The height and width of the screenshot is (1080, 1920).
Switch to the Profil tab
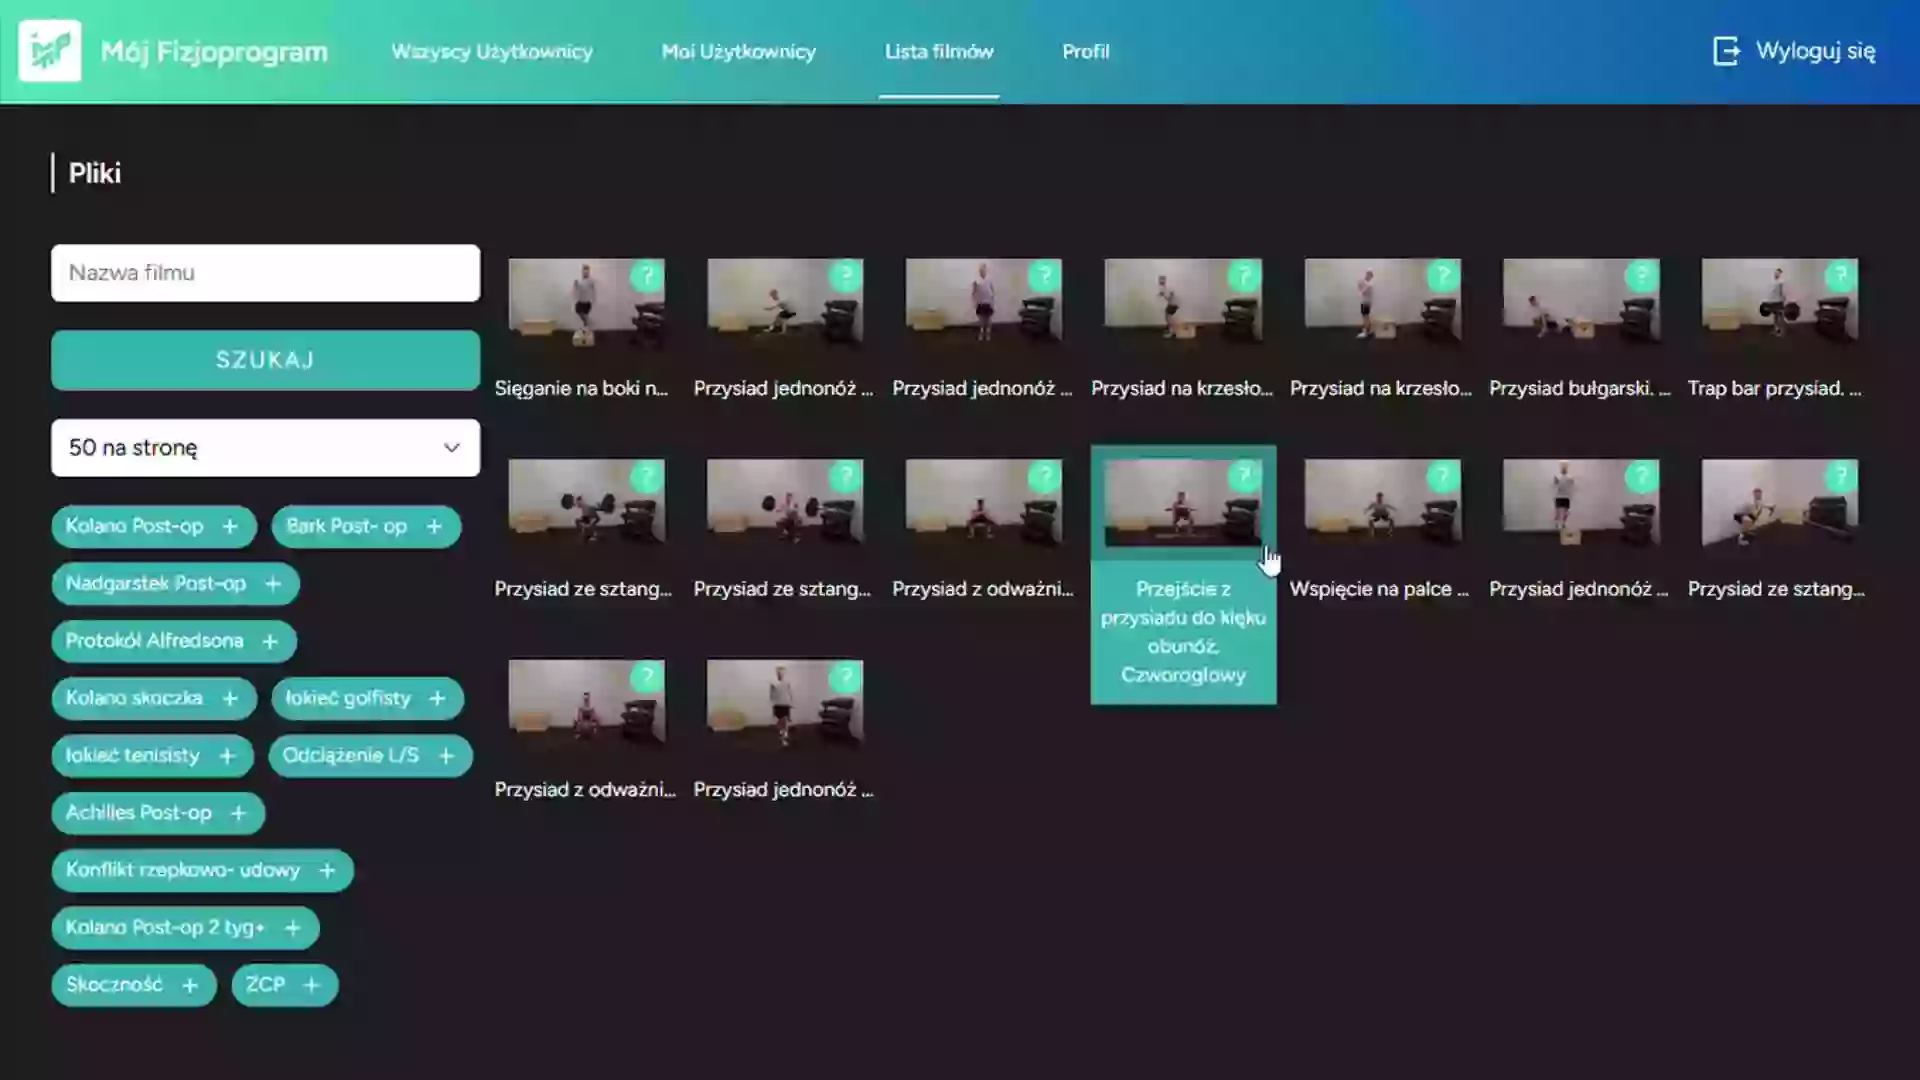pos(1085,51)
